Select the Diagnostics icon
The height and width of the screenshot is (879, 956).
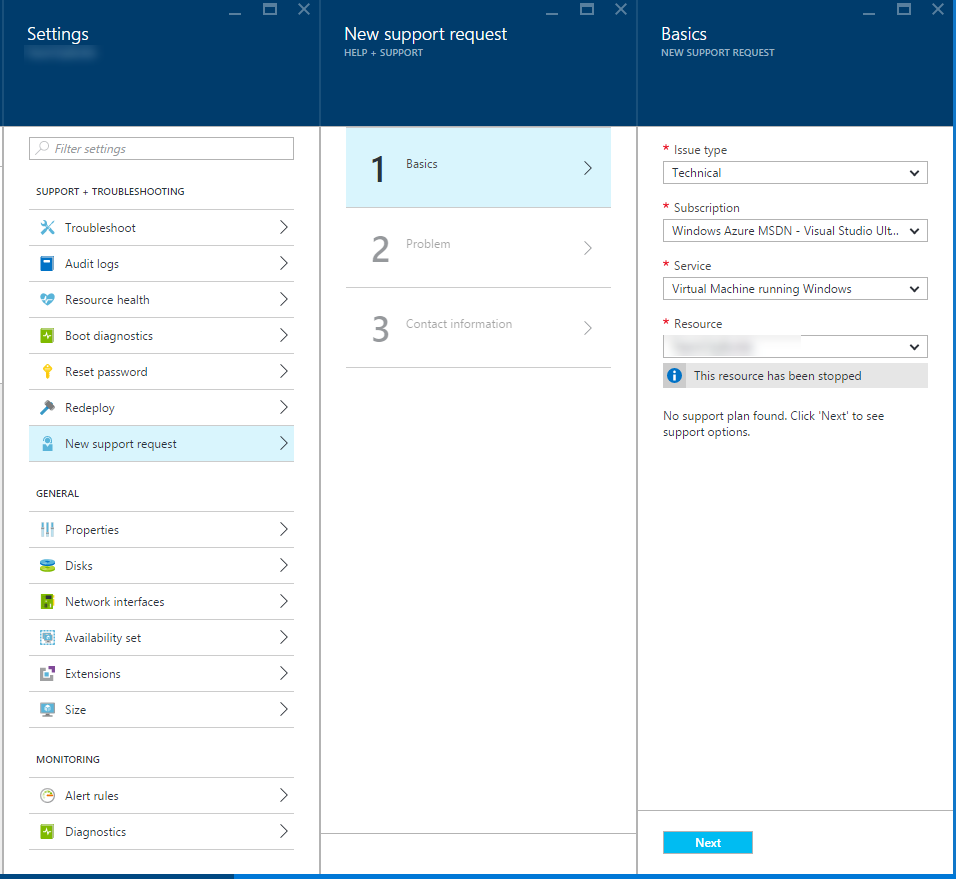48,831
